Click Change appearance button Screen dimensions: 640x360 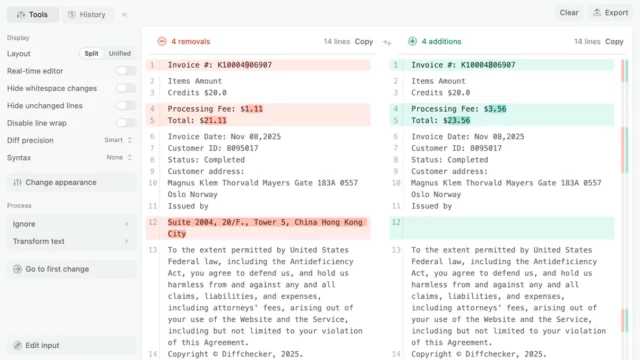tap(72, 182)
